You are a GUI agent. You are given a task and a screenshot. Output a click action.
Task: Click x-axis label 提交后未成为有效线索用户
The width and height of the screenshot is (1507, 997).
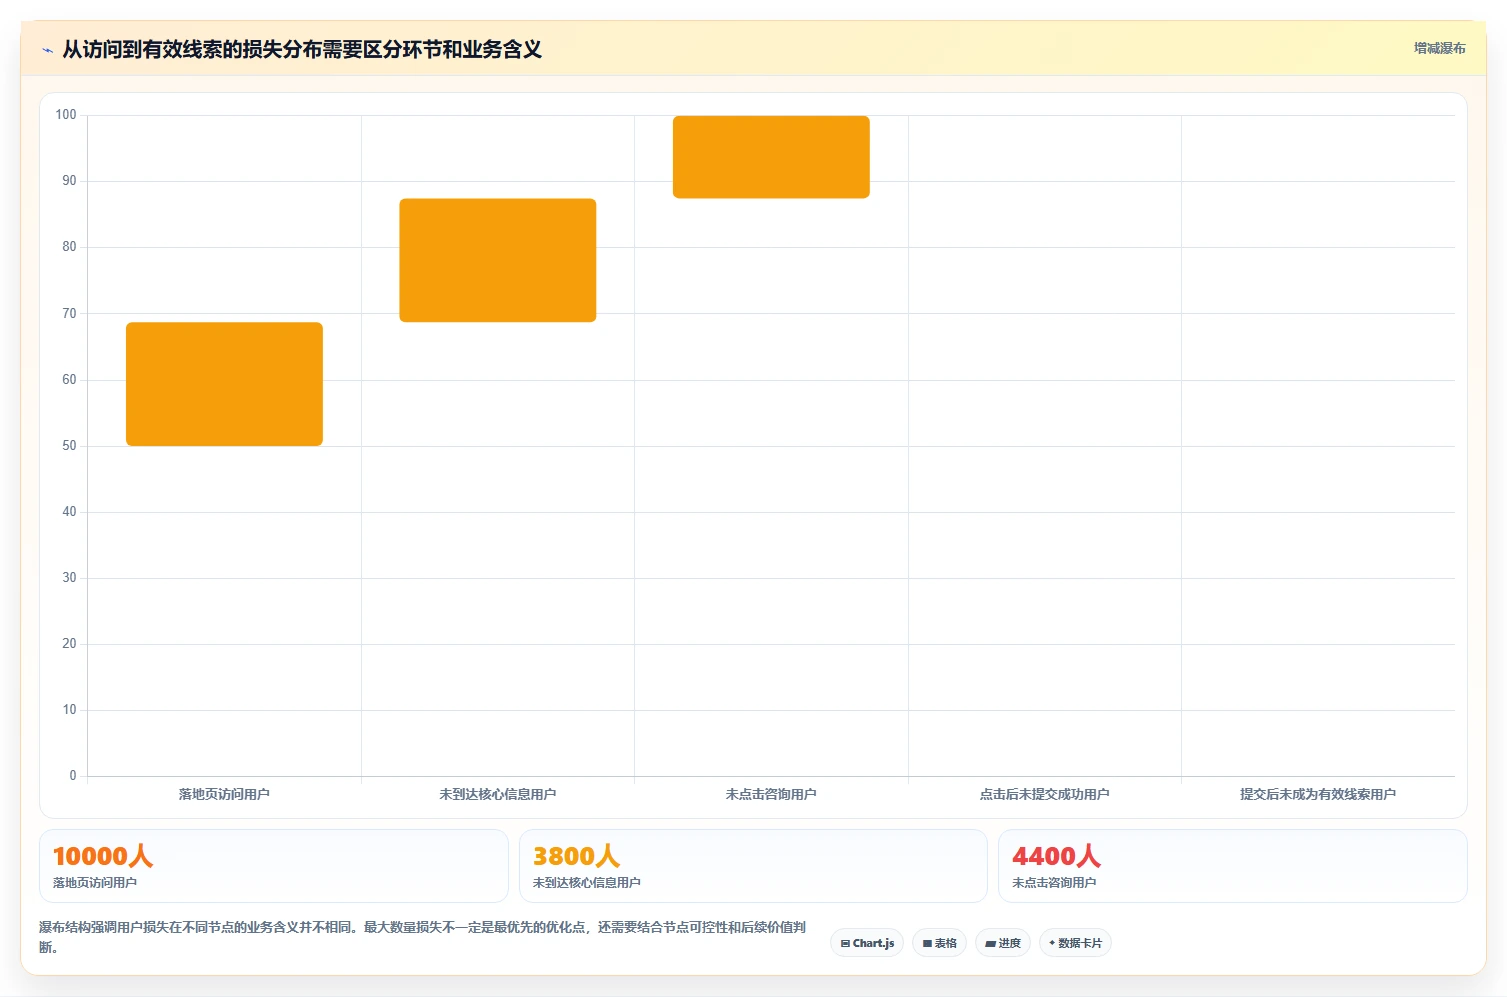[1318, 794]
